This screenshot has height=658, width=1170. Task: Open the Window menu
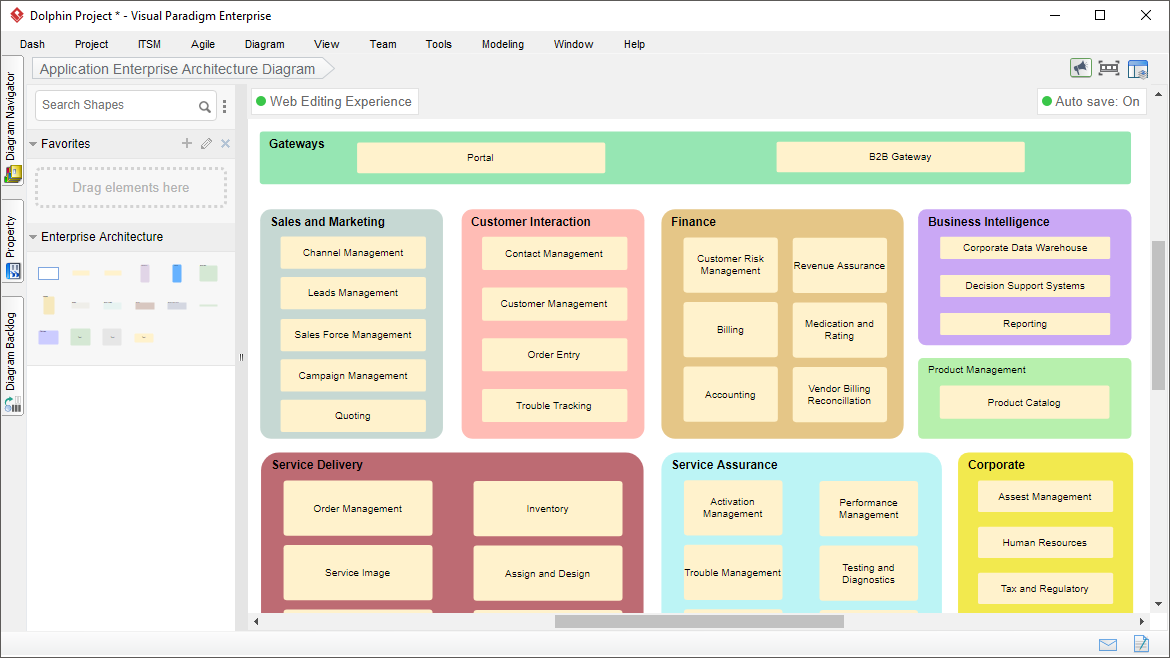pyautogui.click(x=573, y=44)
